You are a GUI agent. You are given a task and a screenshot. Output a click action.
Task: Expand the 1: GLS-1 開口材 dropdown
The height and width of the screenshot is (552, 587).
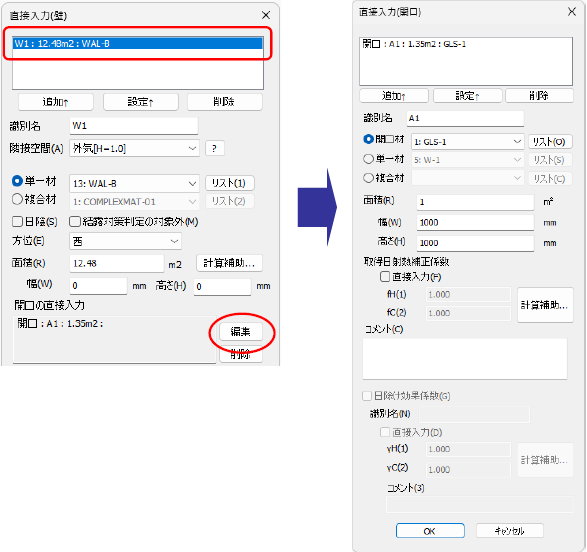[467, 142]
